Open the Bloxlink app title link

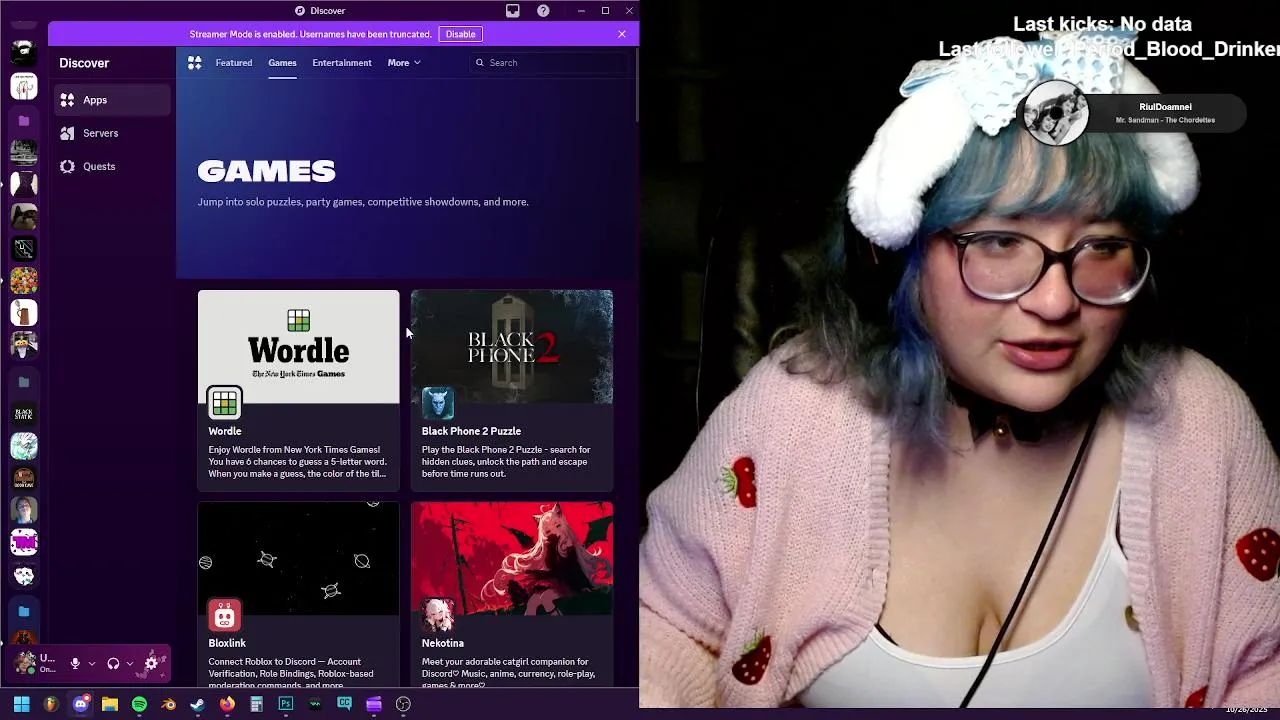pyautogui.click(x=227, y=643)
